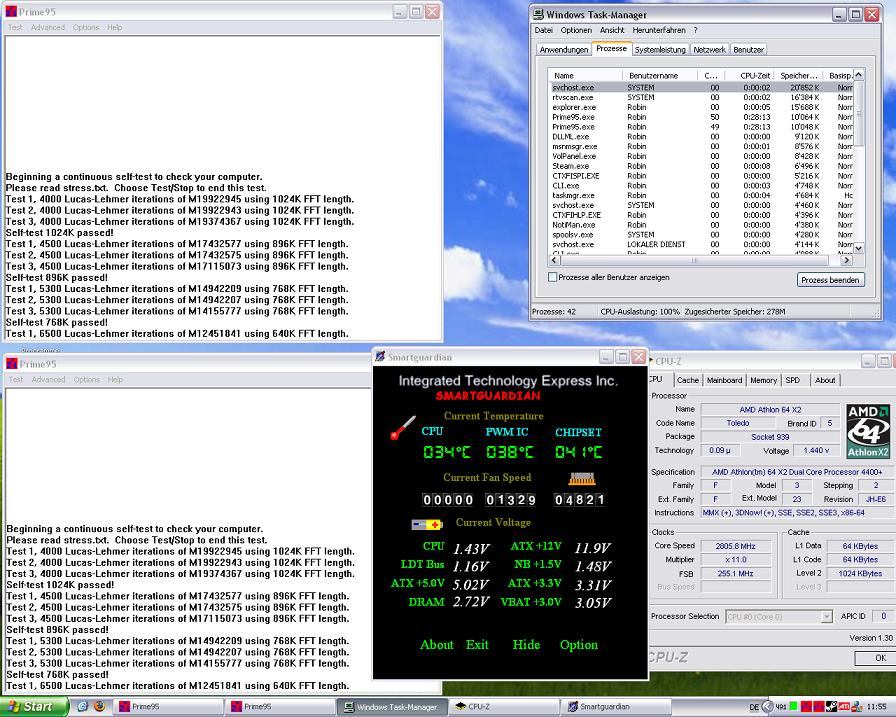The image size is (896, 717).
Task: Switch to Netzwerk tab in Task-Manager
Action: pos(709,50)
